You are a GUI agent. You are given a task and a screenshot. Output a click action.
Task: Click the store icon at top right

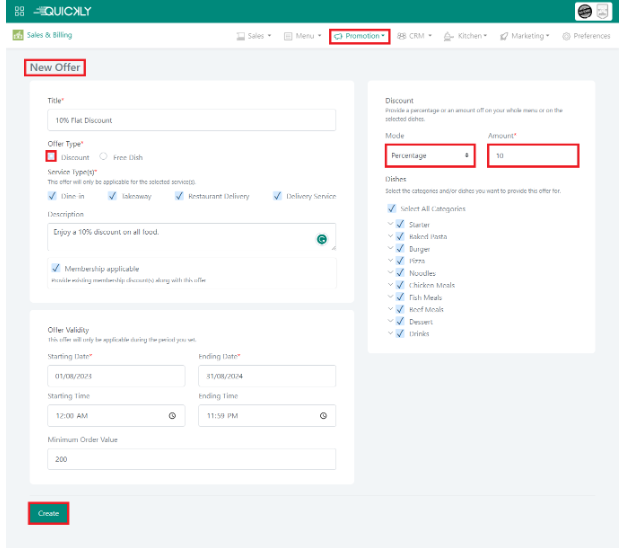click(603, 12)
